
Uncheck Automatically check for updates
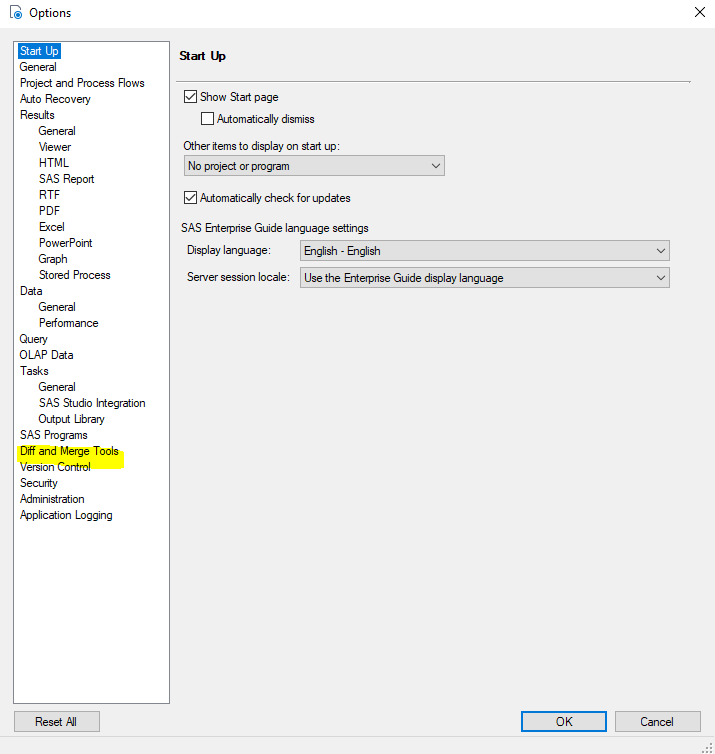pos(191,198)
